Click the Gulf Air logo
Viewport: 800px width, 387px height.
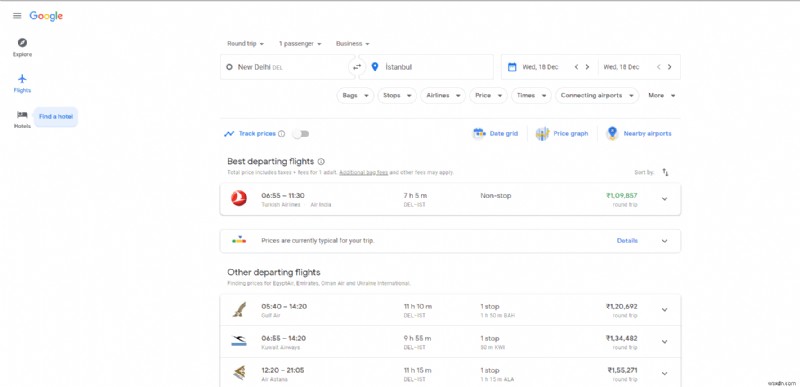(x=239, y=309)
